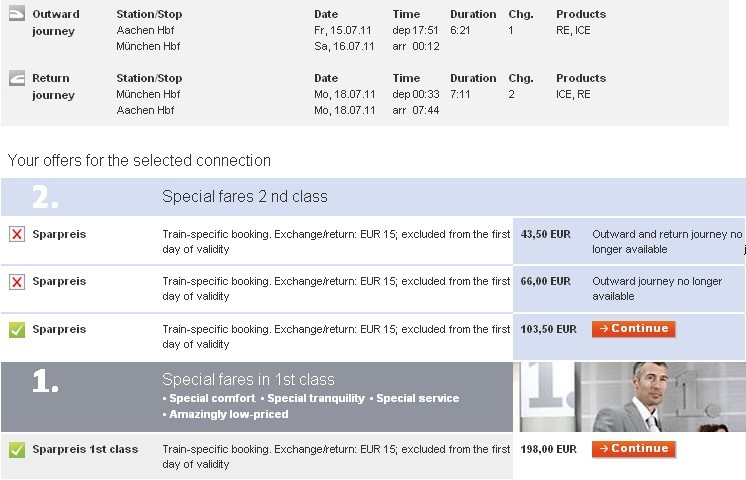Click the 43,50 EUR price
This screenshot has width=746, height=480.
(x=545, y=234)
